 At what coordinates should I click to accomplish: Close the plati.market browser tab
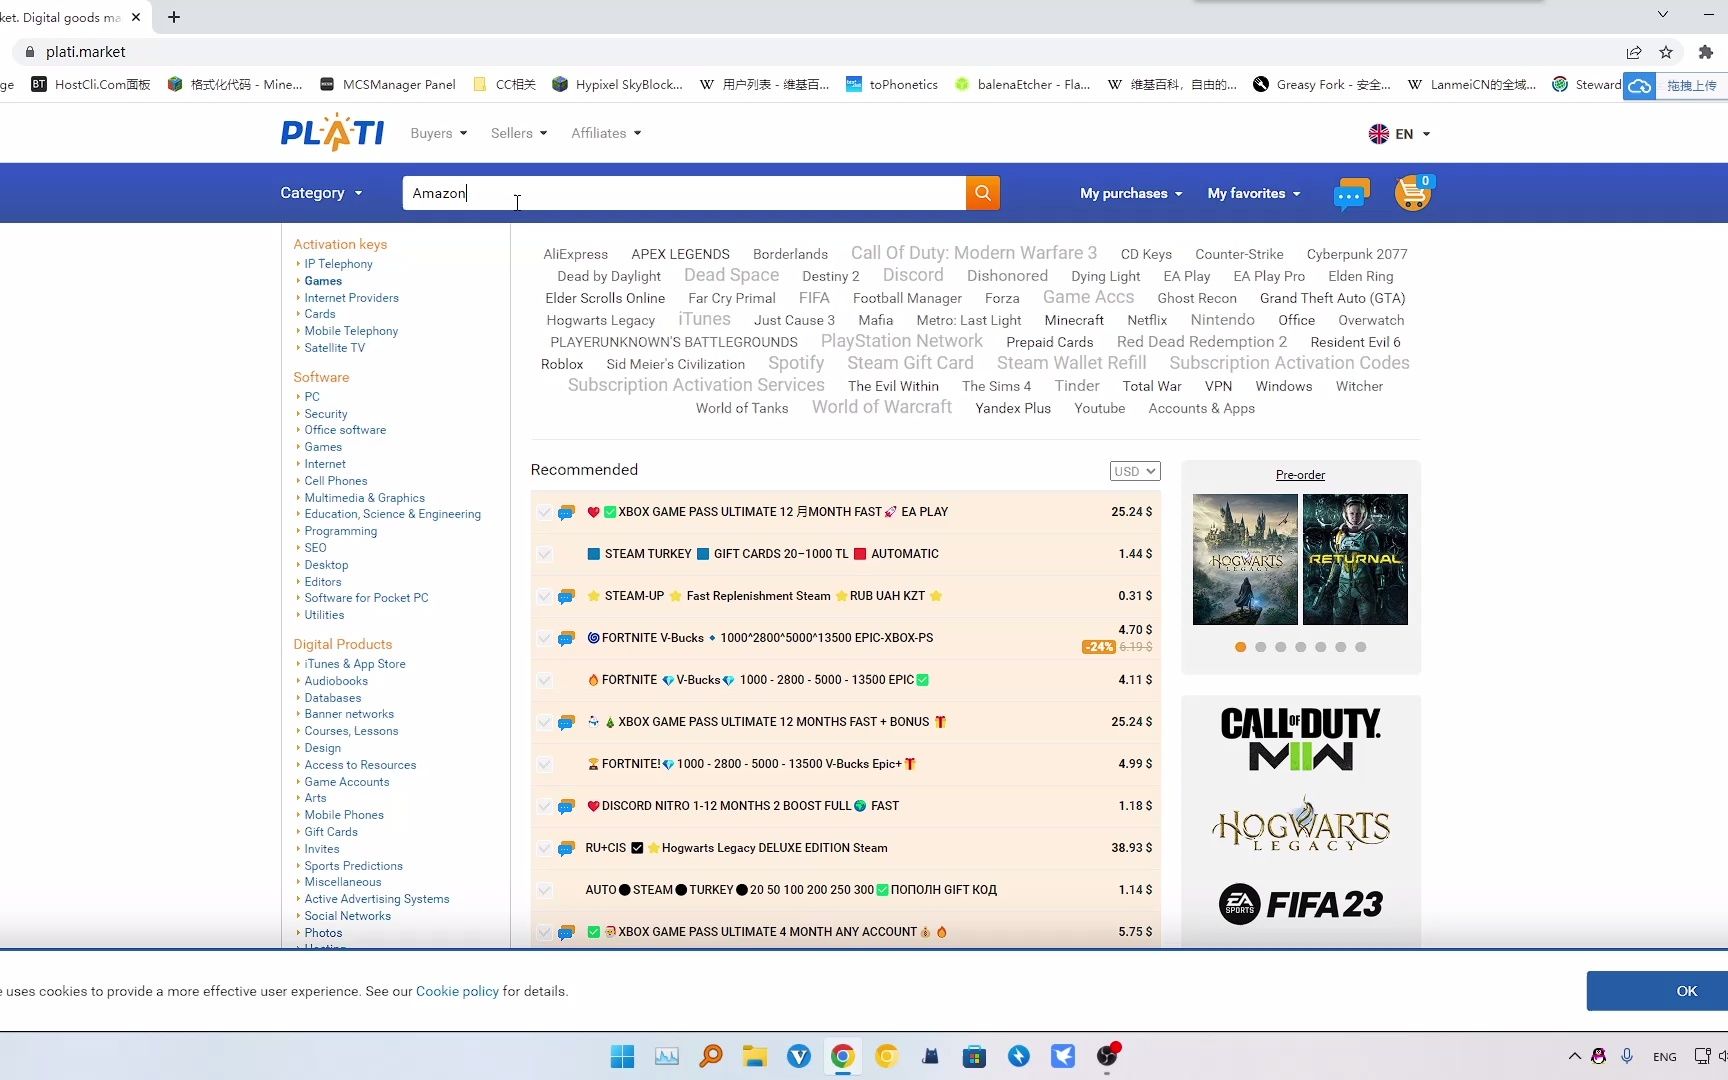coord(136,17)
